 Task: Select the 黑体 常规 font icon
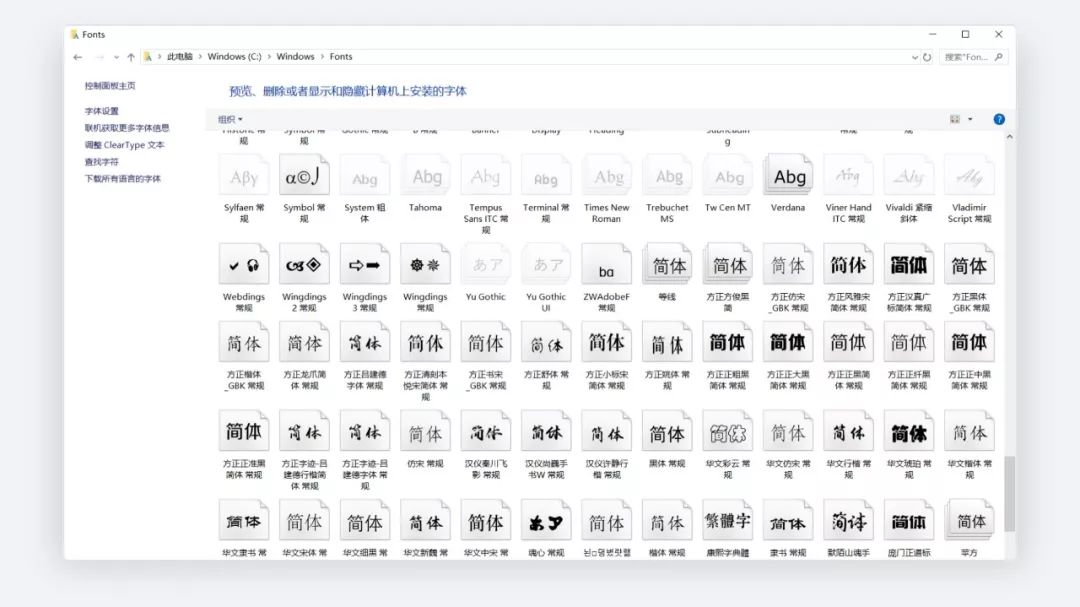pyautogui.click(x=667, y=432)
